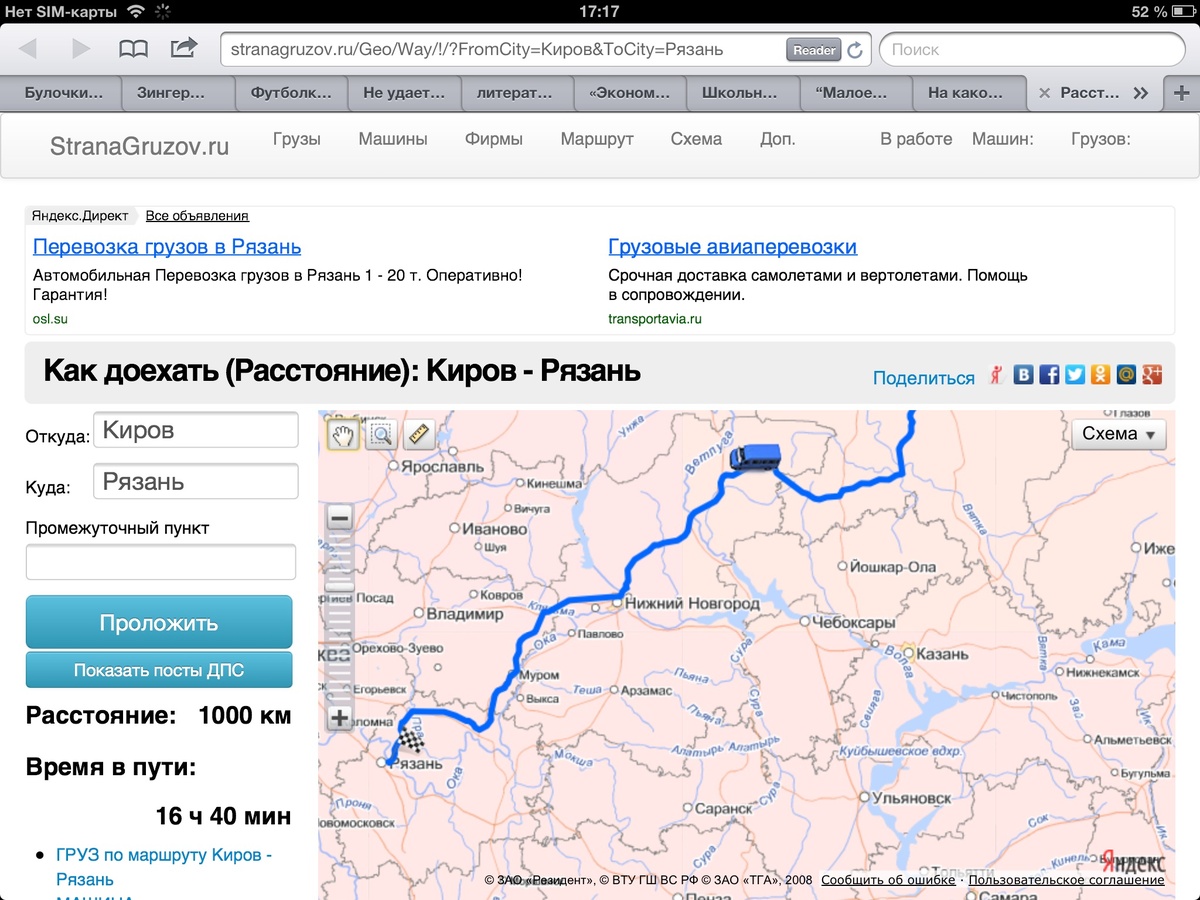Viewport: 1200px width, 900px height.
Task: Focus the Поиск search field
Action: pyautogui.click(x=1032, y=49)
